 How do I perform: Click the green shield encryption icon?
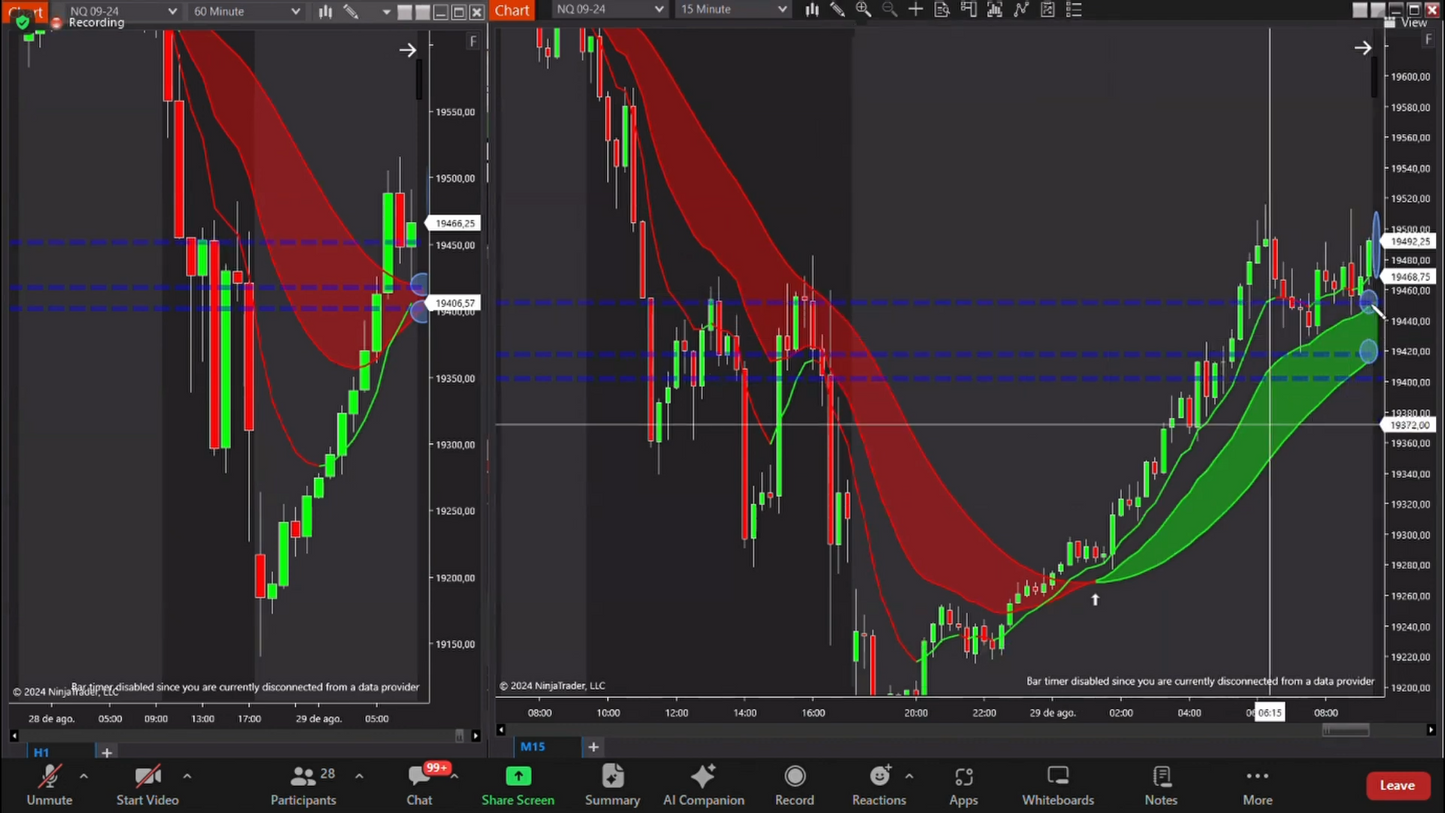pyautogui.click(x=22, y=21)
